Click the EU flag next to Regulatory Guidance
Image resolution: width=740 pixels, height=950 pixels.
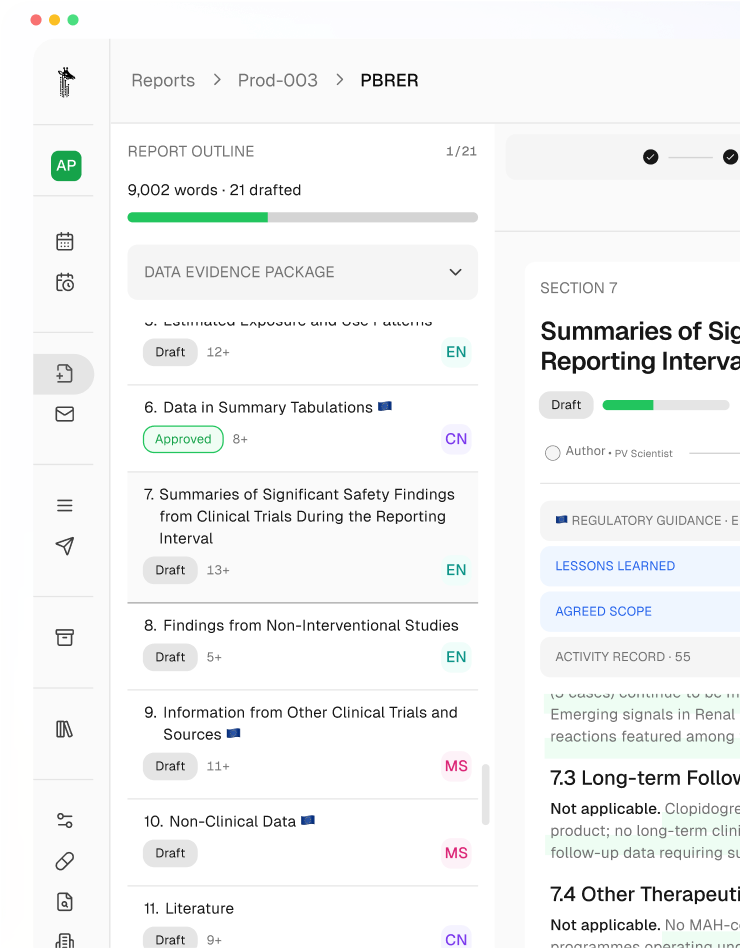pyautogui.click(x=562, y=520)
